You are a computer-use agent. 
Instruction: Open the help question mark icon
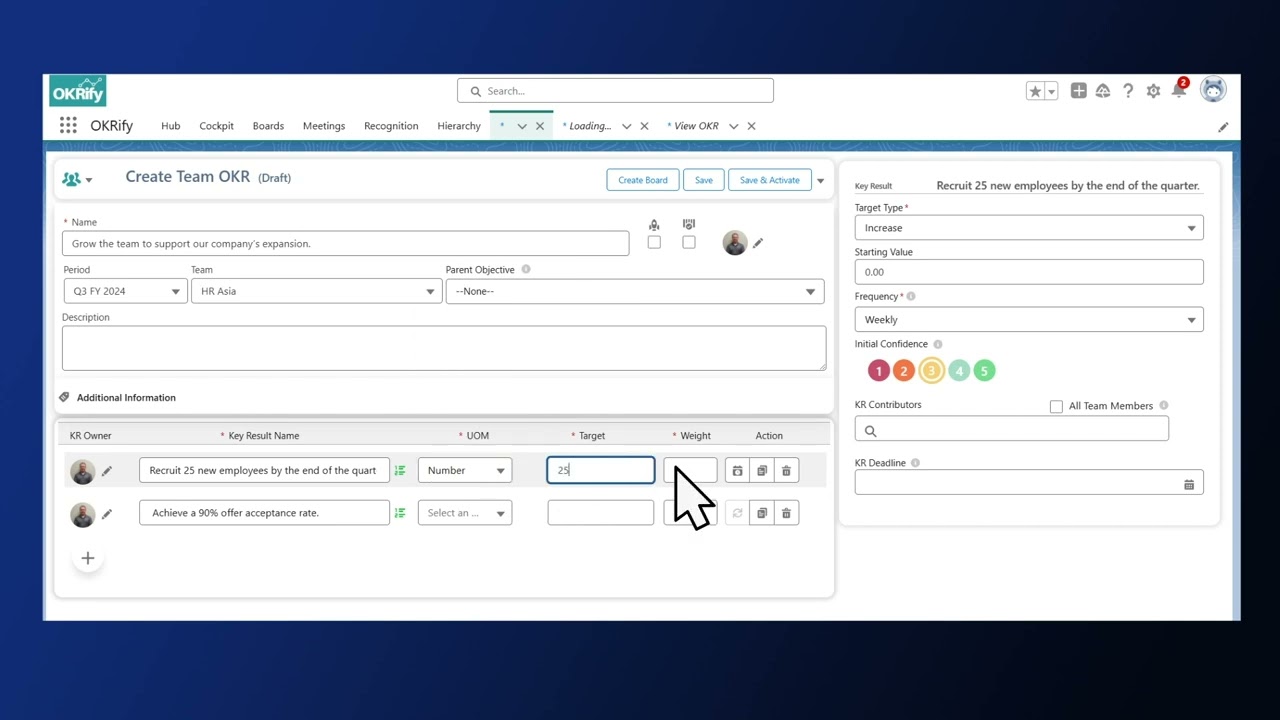point(1128,91)
